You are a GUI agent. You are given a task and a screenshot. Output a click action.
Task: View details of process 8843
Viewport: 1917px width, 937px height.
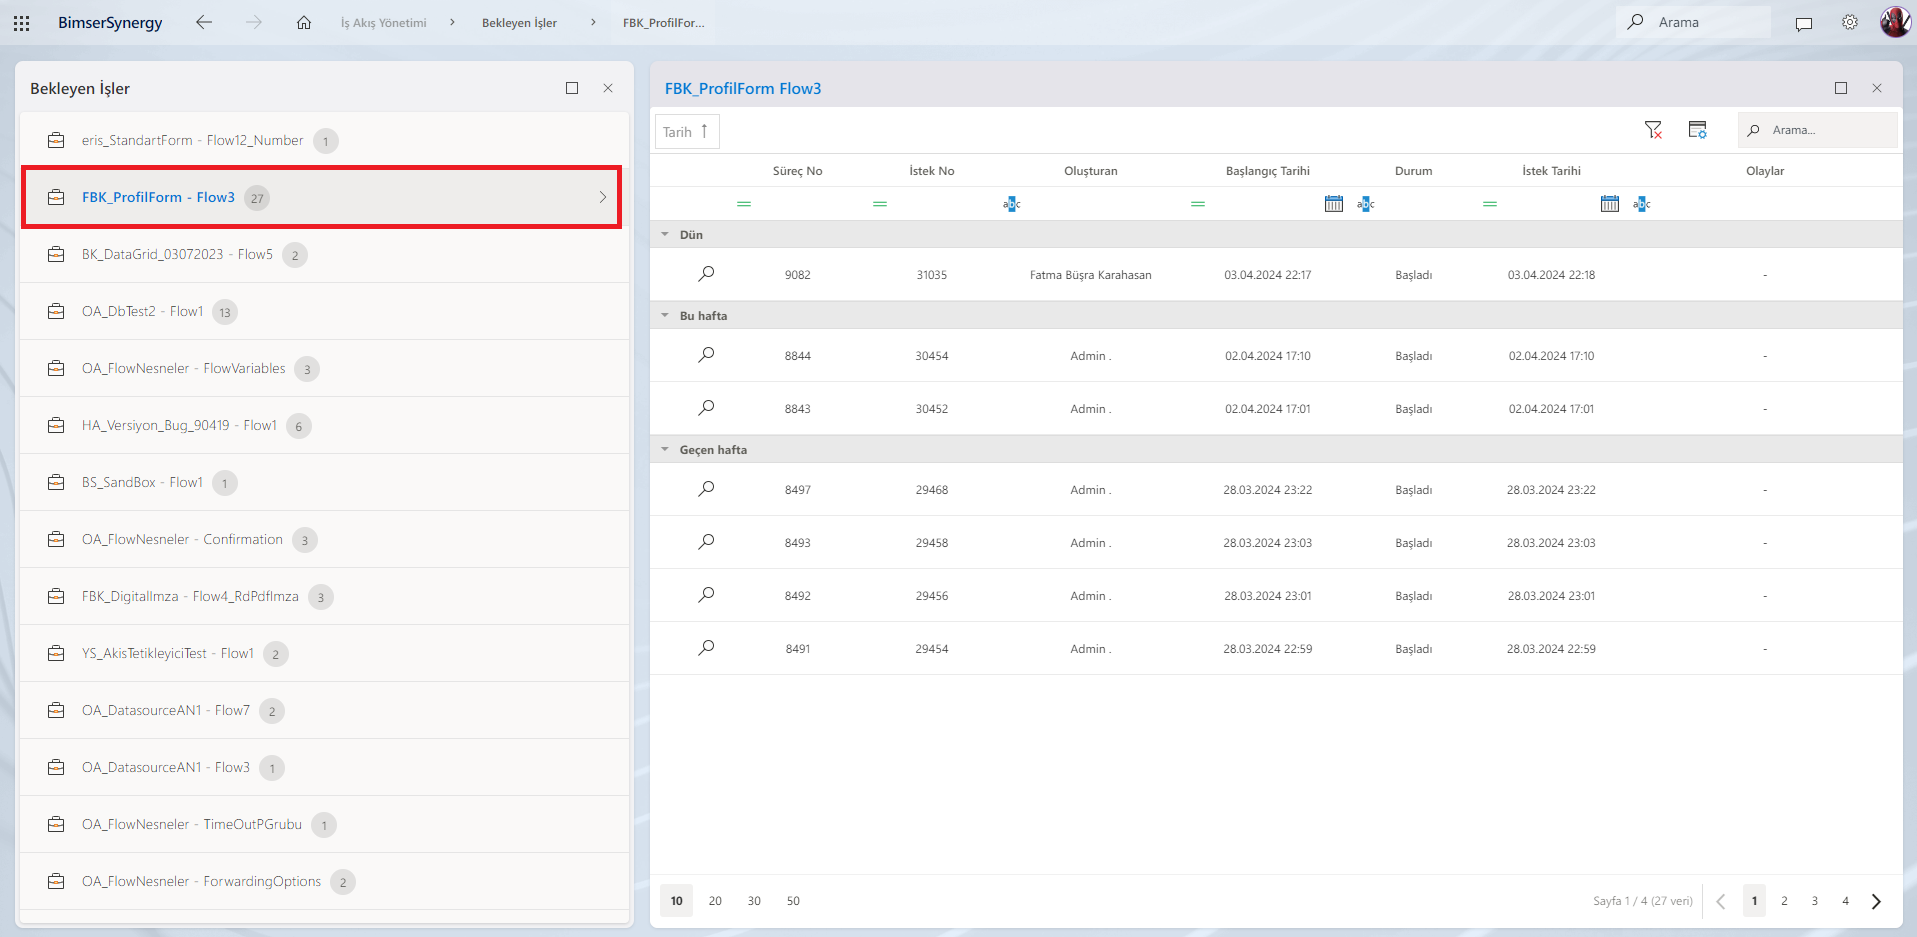[706, 408]
